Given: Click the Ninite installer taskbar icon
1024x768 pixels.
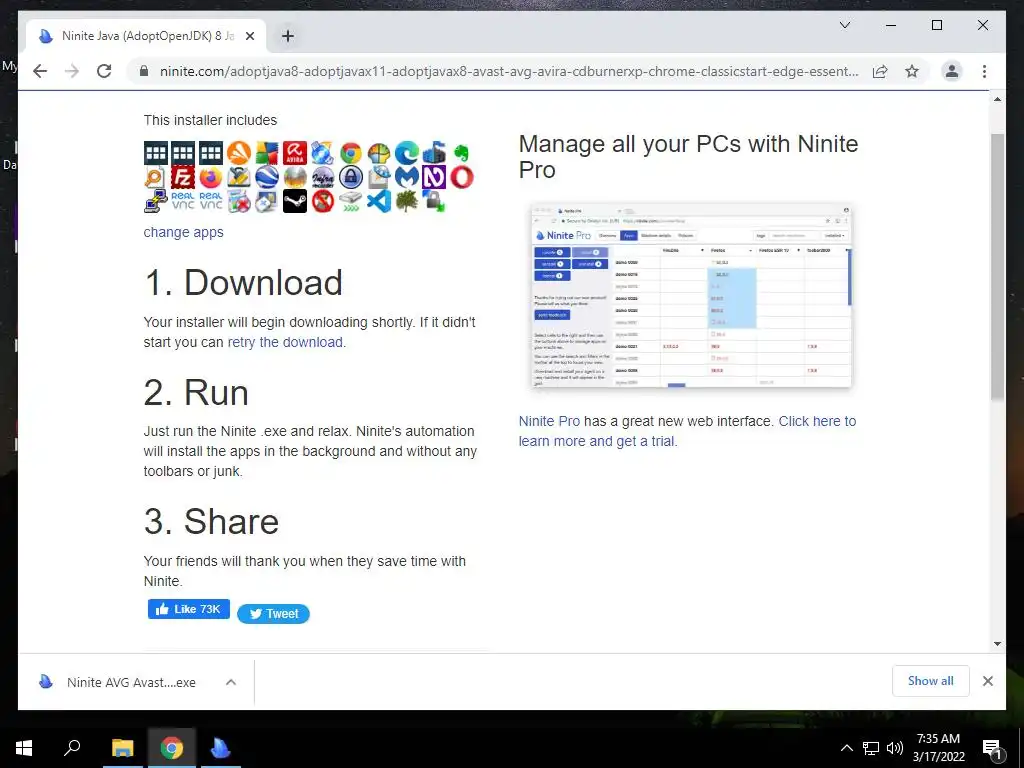Looking at the screenshot, I should click(220, 748).
